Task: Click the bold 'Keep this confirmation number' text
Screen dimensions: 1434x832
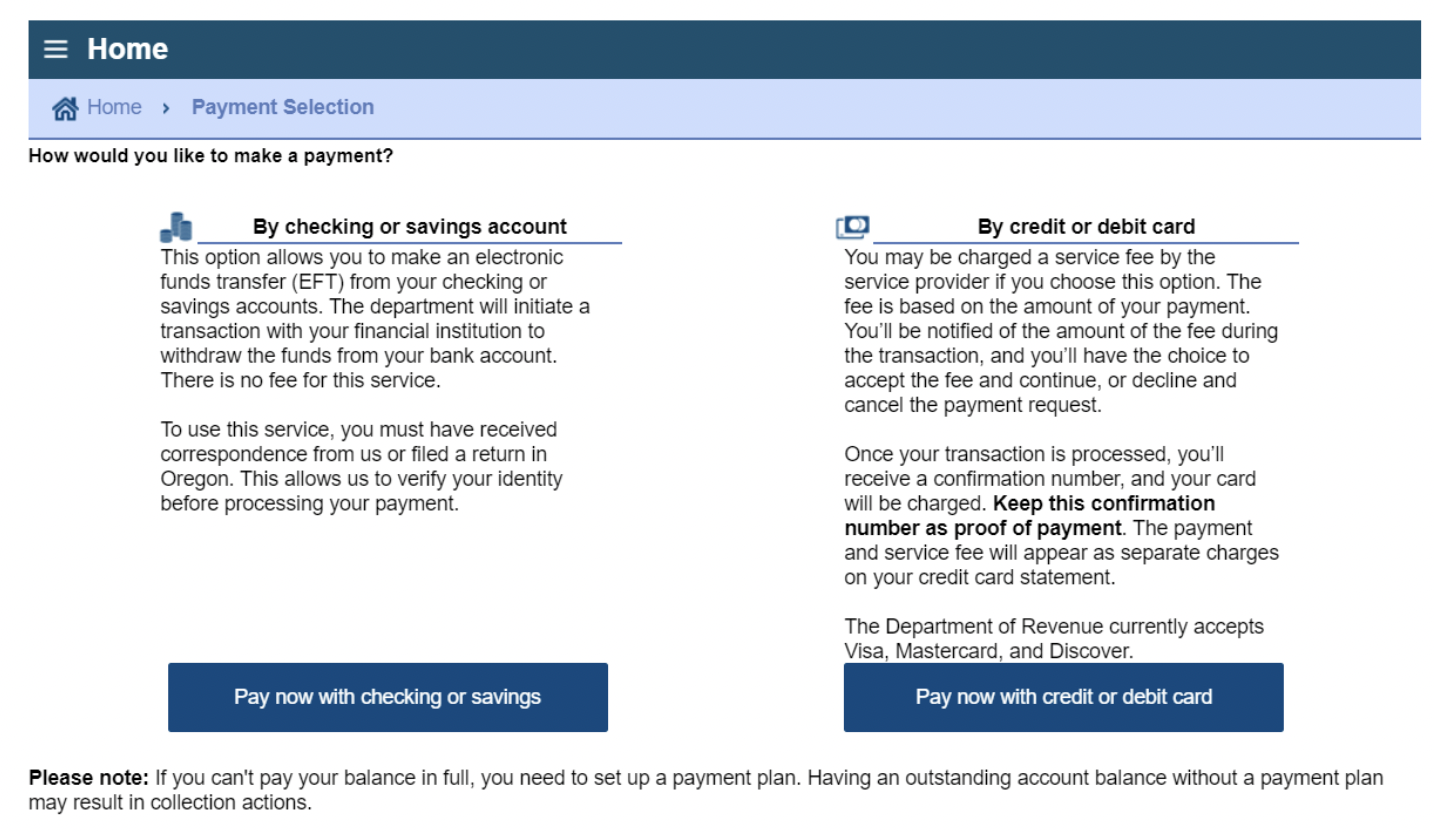Action: click(x=1030, y=515)
